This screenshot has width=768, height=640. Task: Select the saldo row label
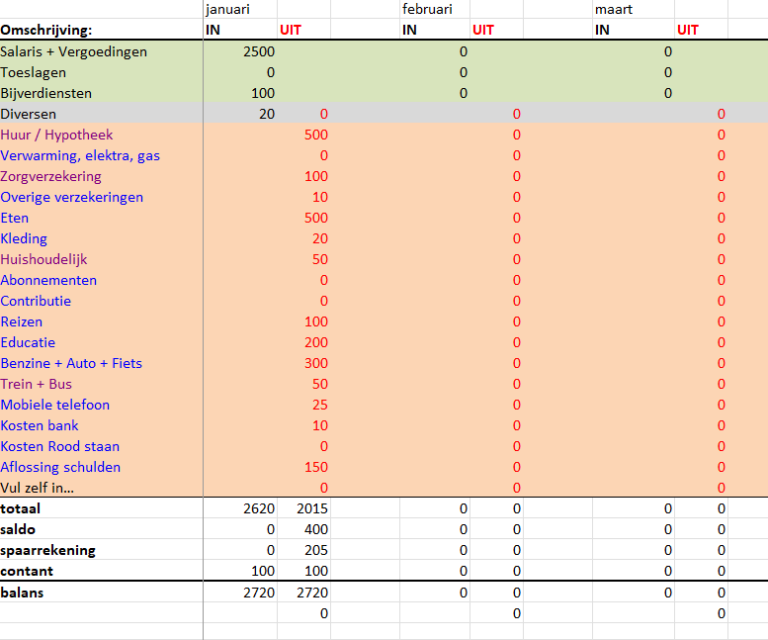(x=18, y=529)
